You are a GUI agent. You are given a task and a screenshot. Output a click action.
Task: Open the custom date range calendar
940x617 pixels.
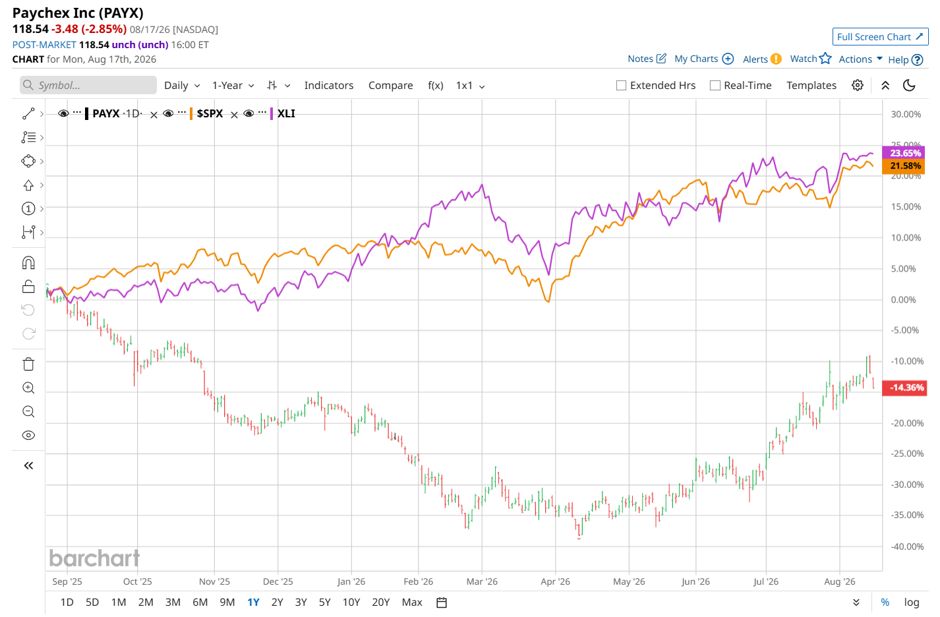[442, 603]
